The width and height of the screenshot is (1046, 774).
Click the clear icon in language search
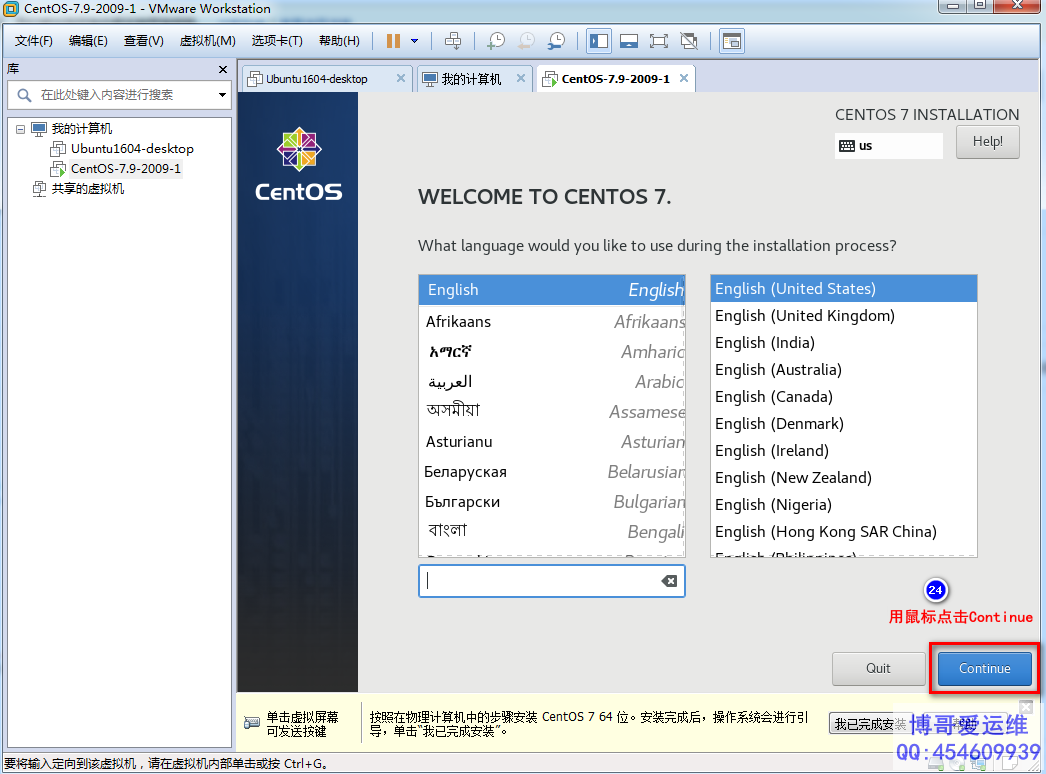(669, 581)
